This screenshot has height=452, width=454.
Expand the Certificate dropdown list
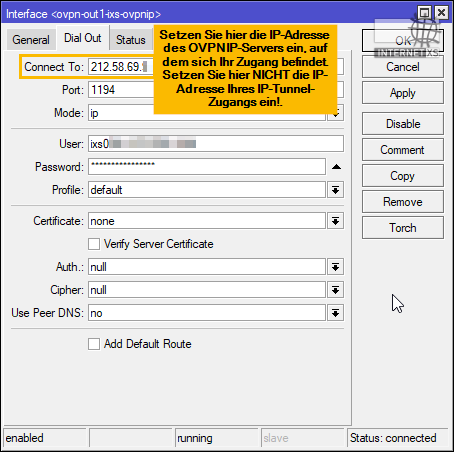click(x=335, y=221)
